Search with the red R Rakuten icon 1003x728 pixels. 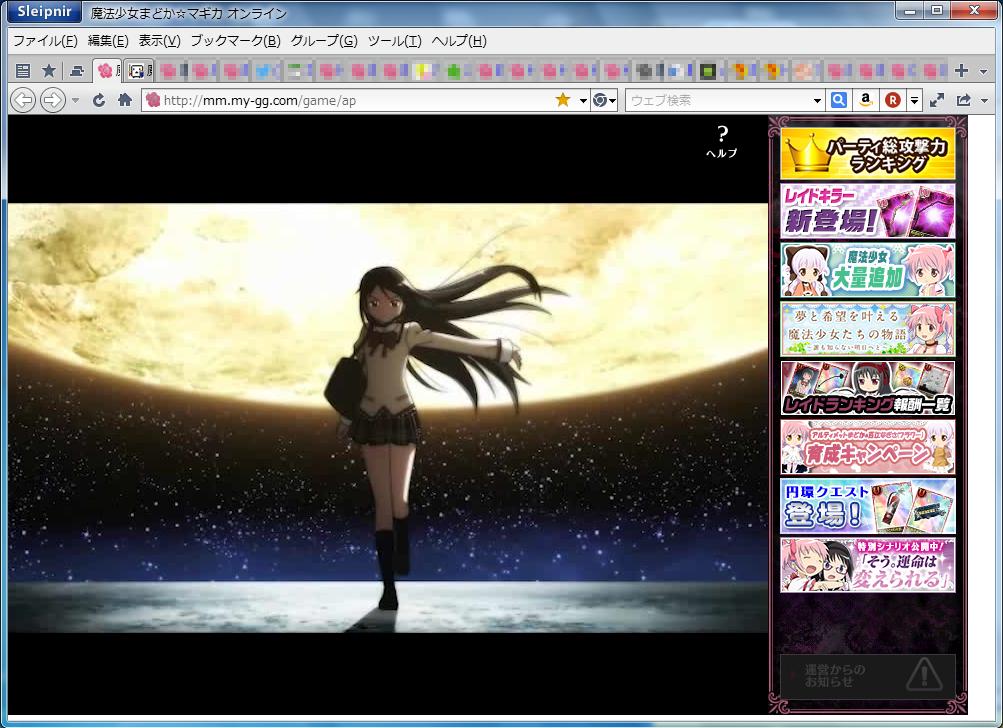pyautogui.click(x=892, y=100)
